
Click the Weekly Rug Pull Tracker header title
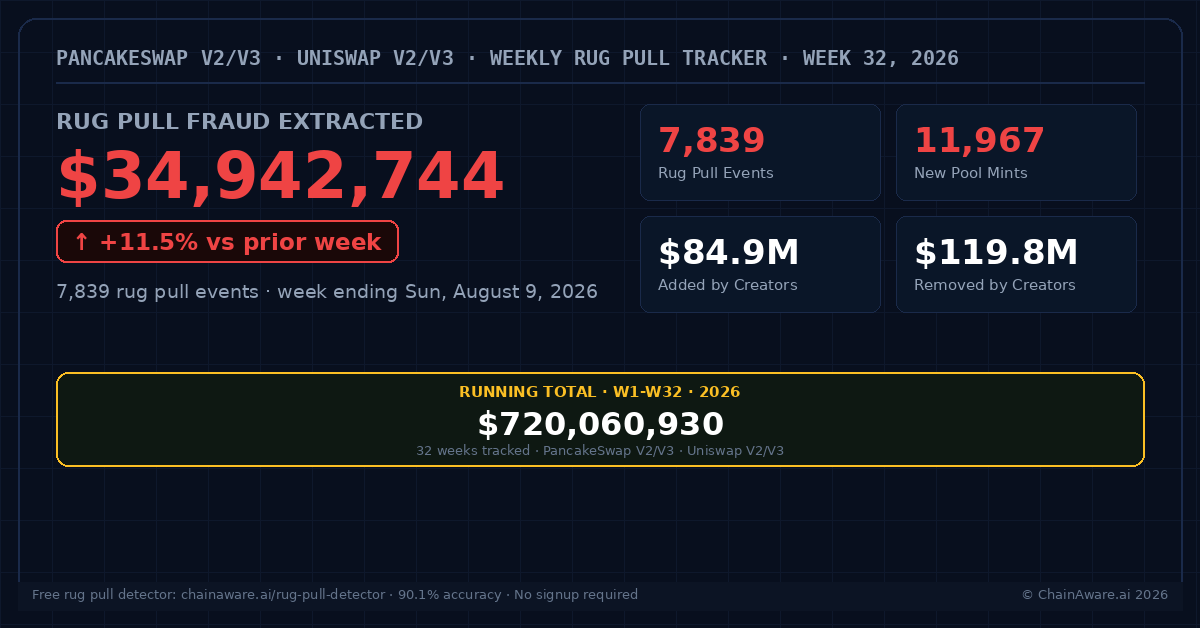click(x=628, y=58)
